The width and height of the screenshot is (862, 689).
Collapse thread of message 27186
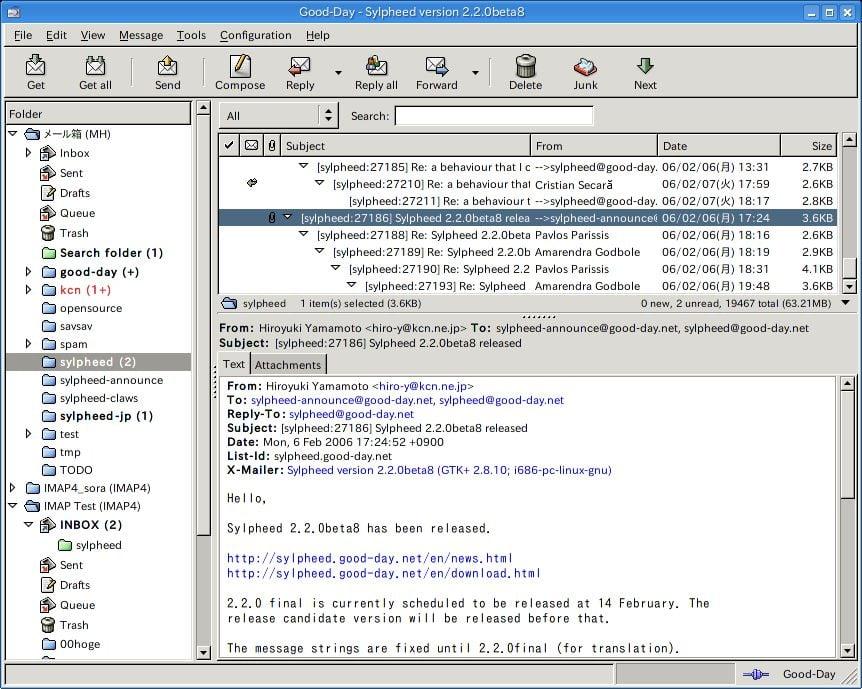[x=287, y=217]
